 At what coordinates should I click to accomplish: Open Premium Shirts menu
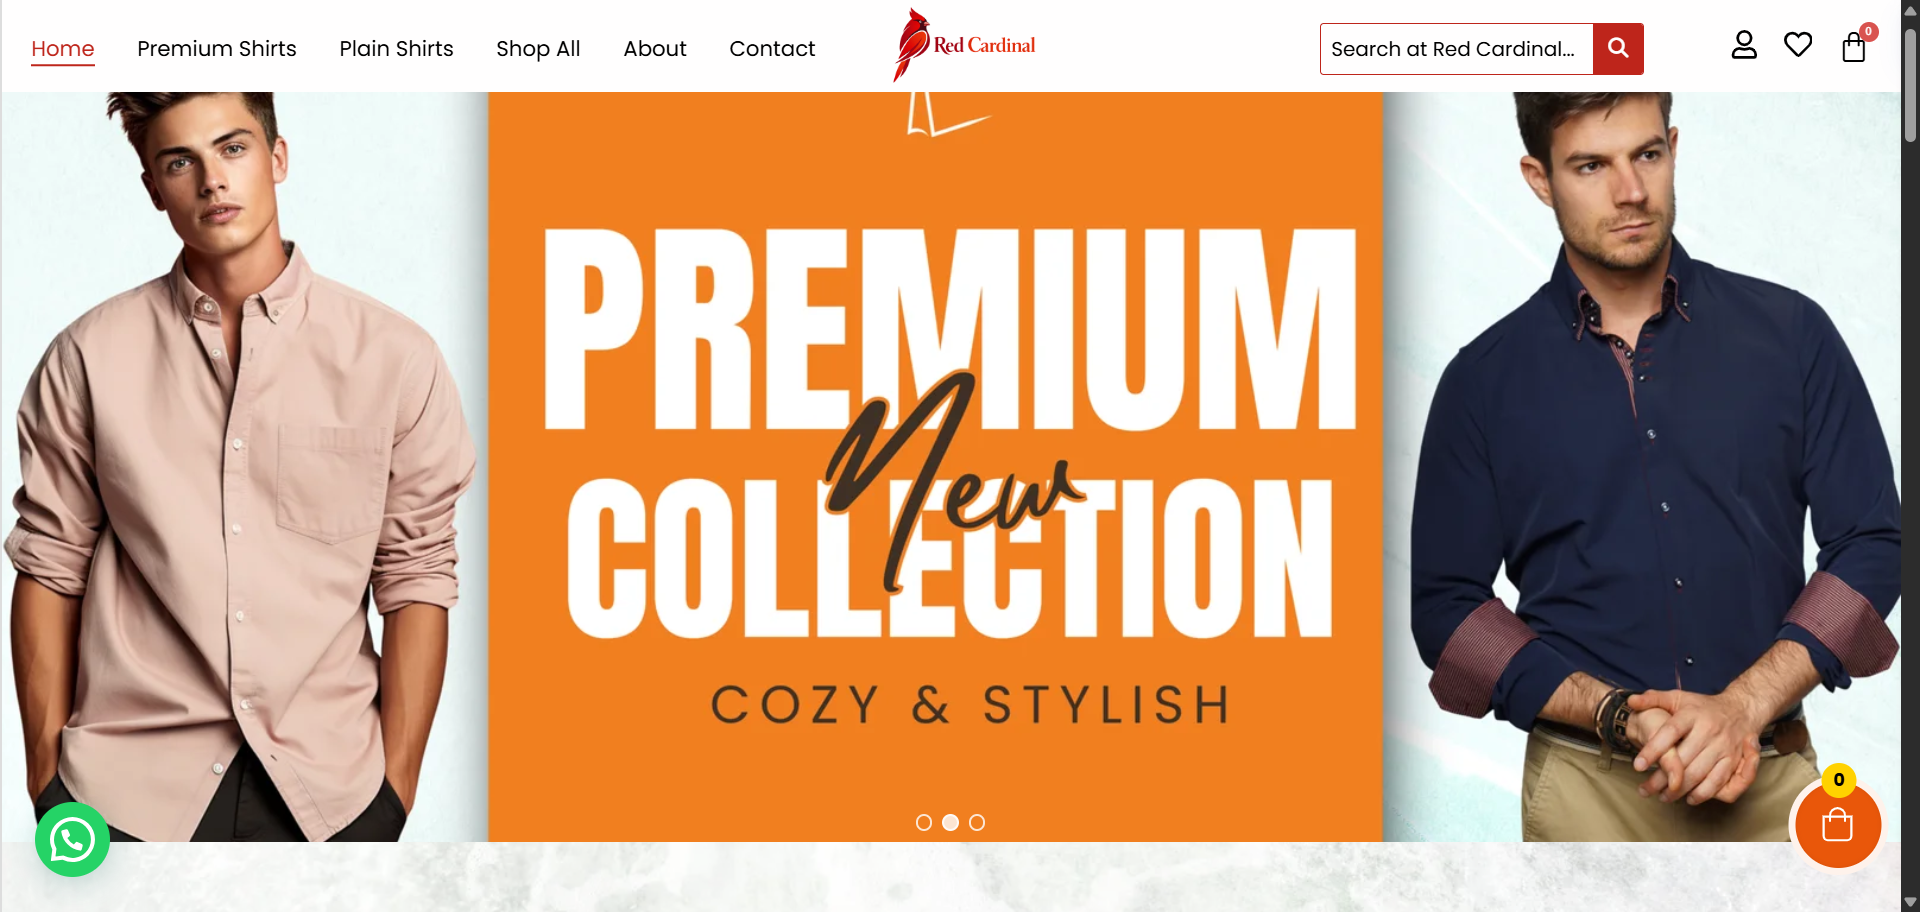pos(217,49)
